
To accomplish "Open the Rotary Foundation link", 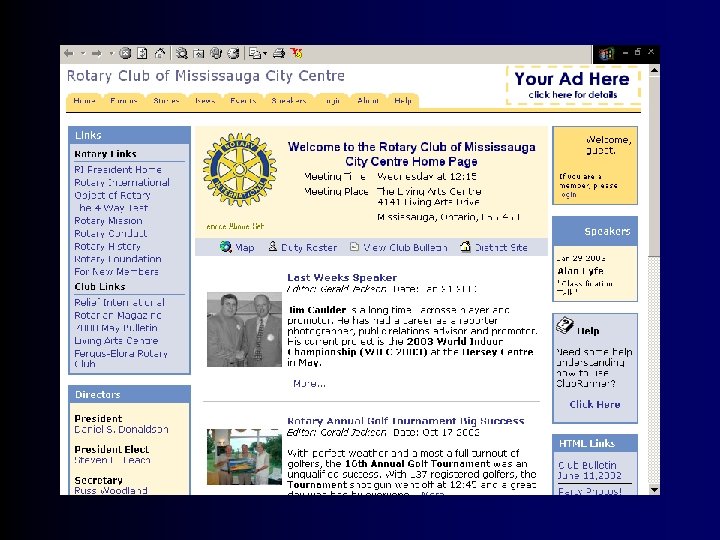I will [x=118, y=259].
